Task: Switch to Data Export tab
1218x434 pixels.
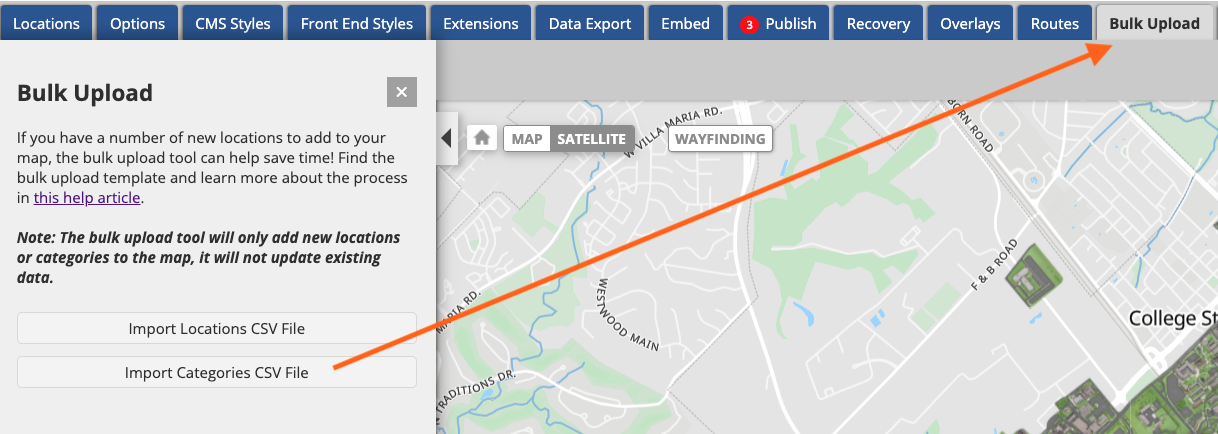Action: pos(590,23)
